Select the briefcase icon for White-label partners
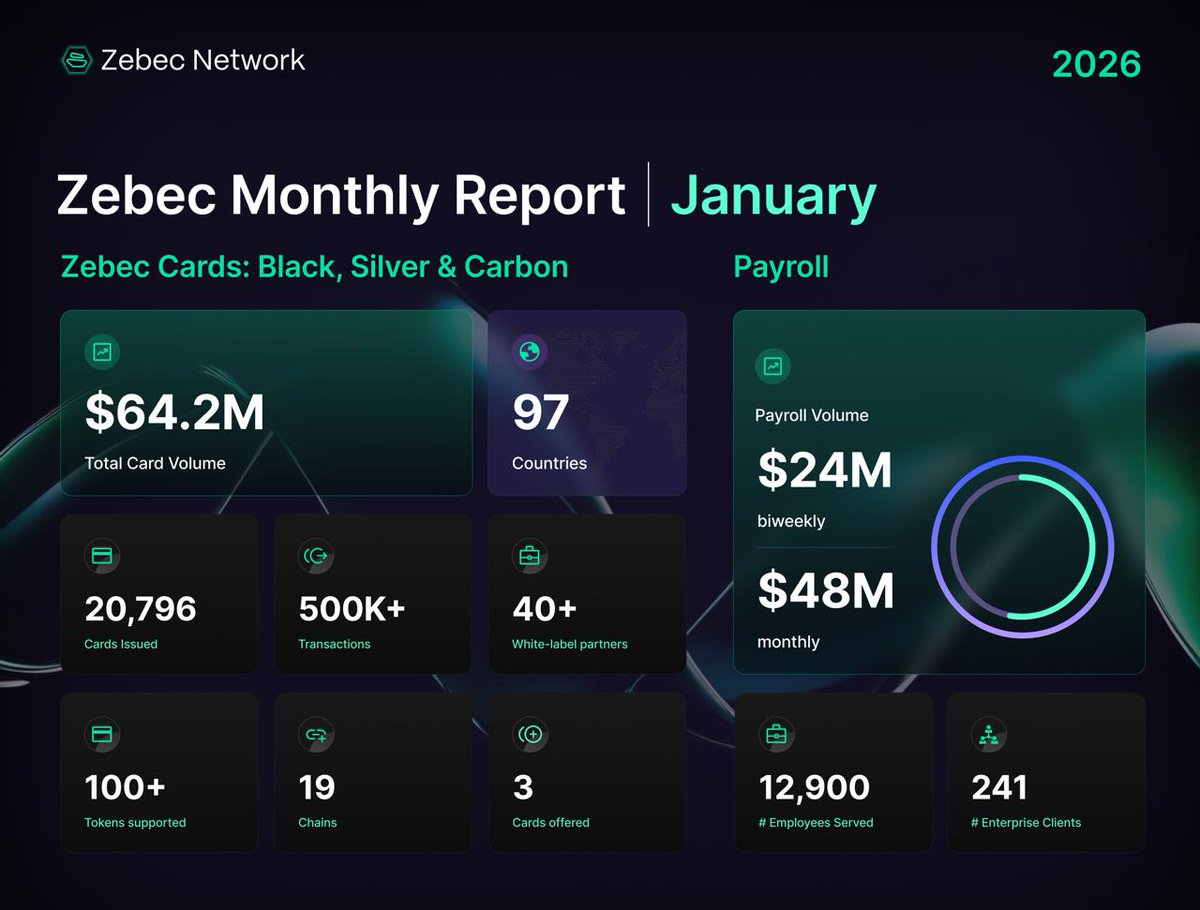Viewport: 1200px width, 910px height. (x=529, y=556)
